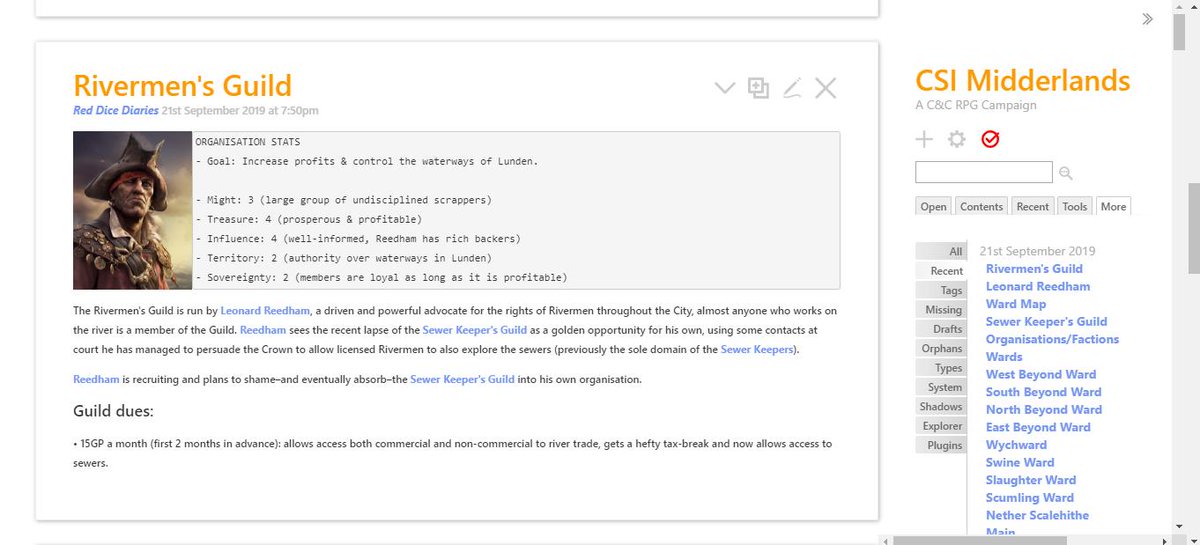Click the 21st September 2019 date heading
The height and width of the screenshot is (545, 1200).
(x=1037, y=251)
